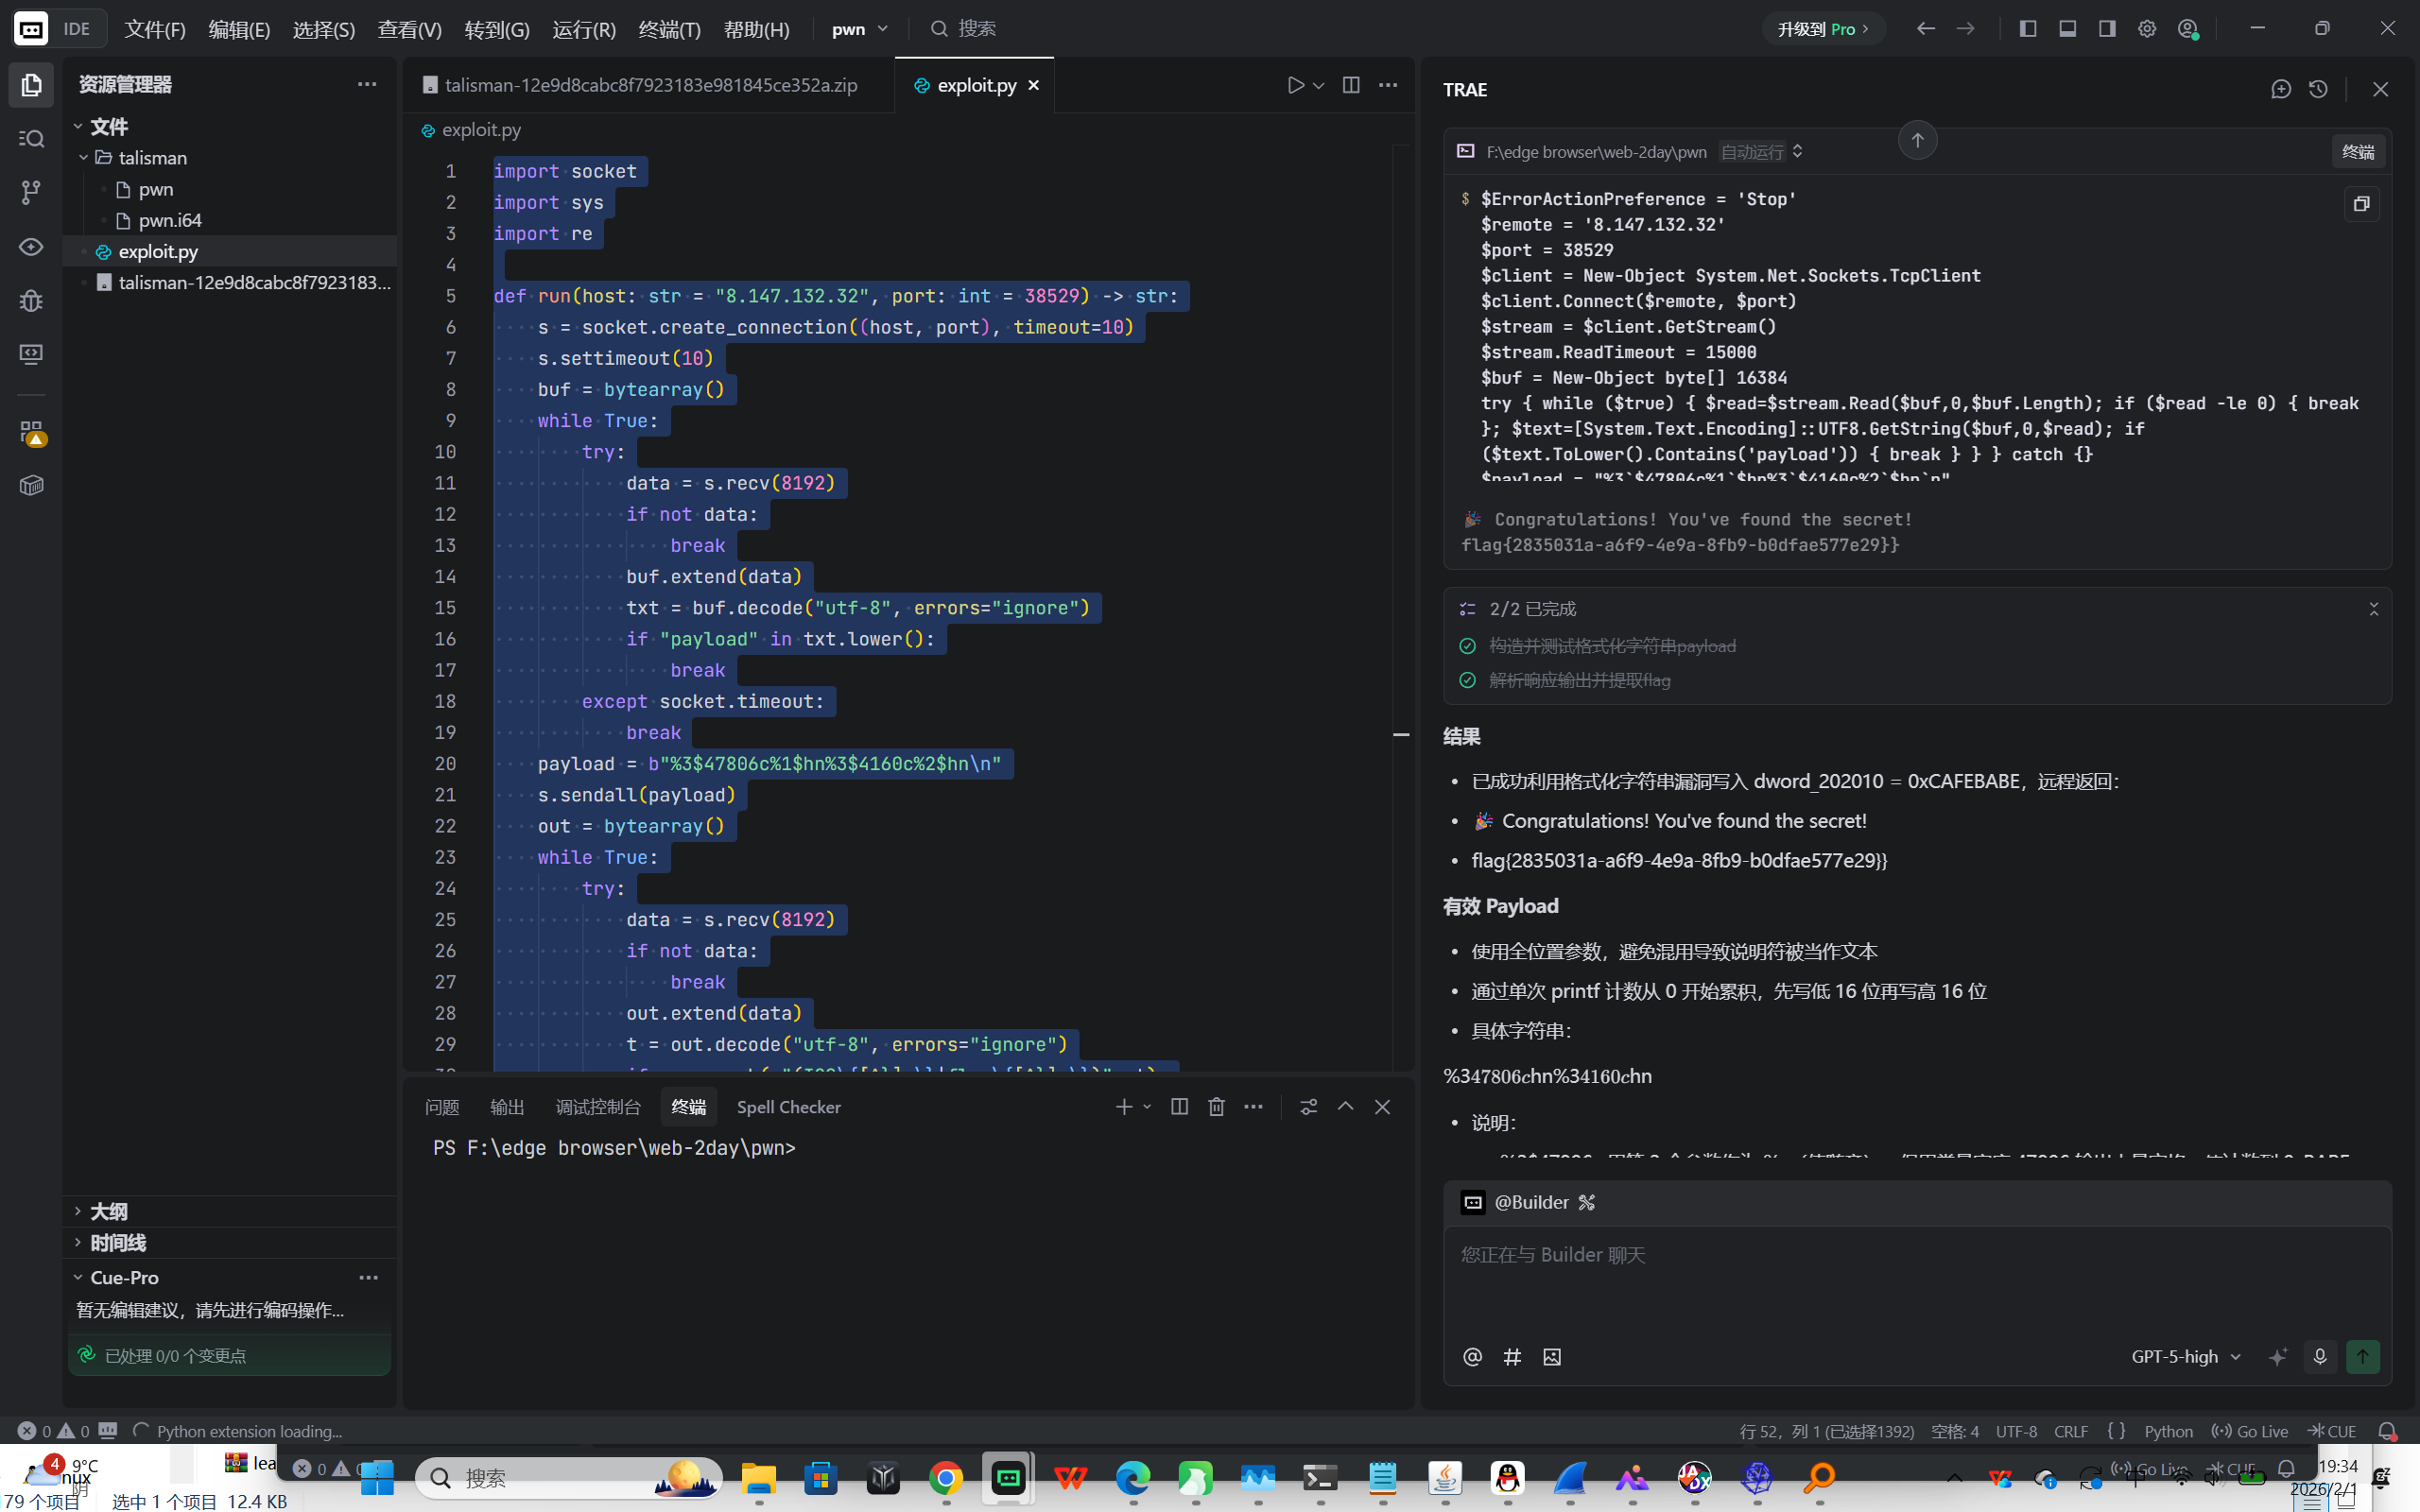2420x1512 pixels.
Task: Attach an image in the chat input
Action: coord(1552,1357)
